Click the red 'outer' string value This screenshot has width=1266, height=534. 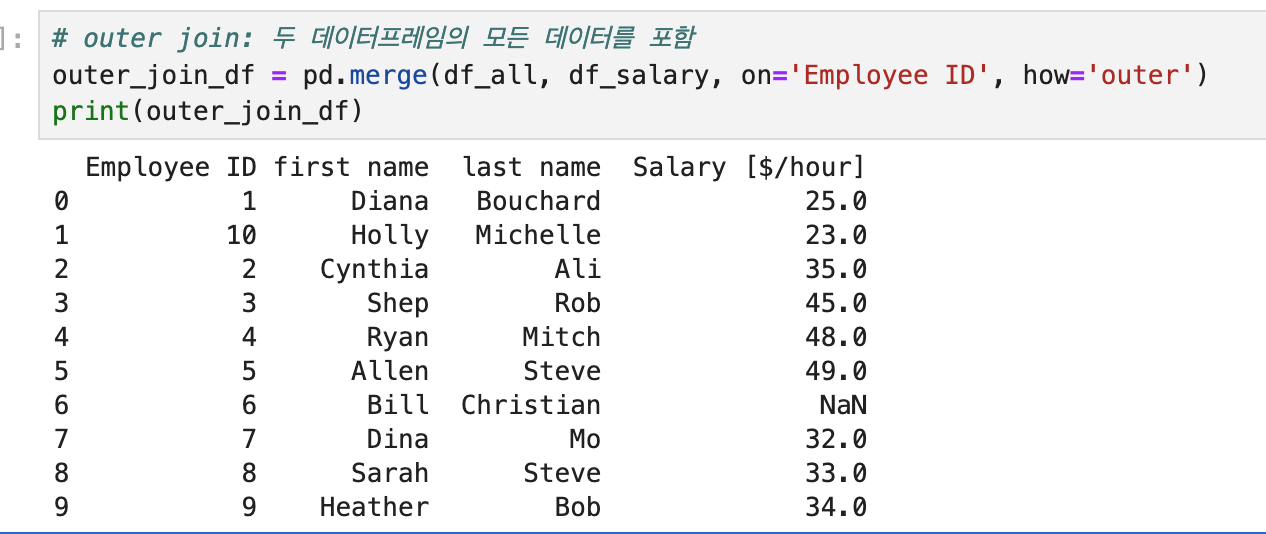click(1142, 75)
